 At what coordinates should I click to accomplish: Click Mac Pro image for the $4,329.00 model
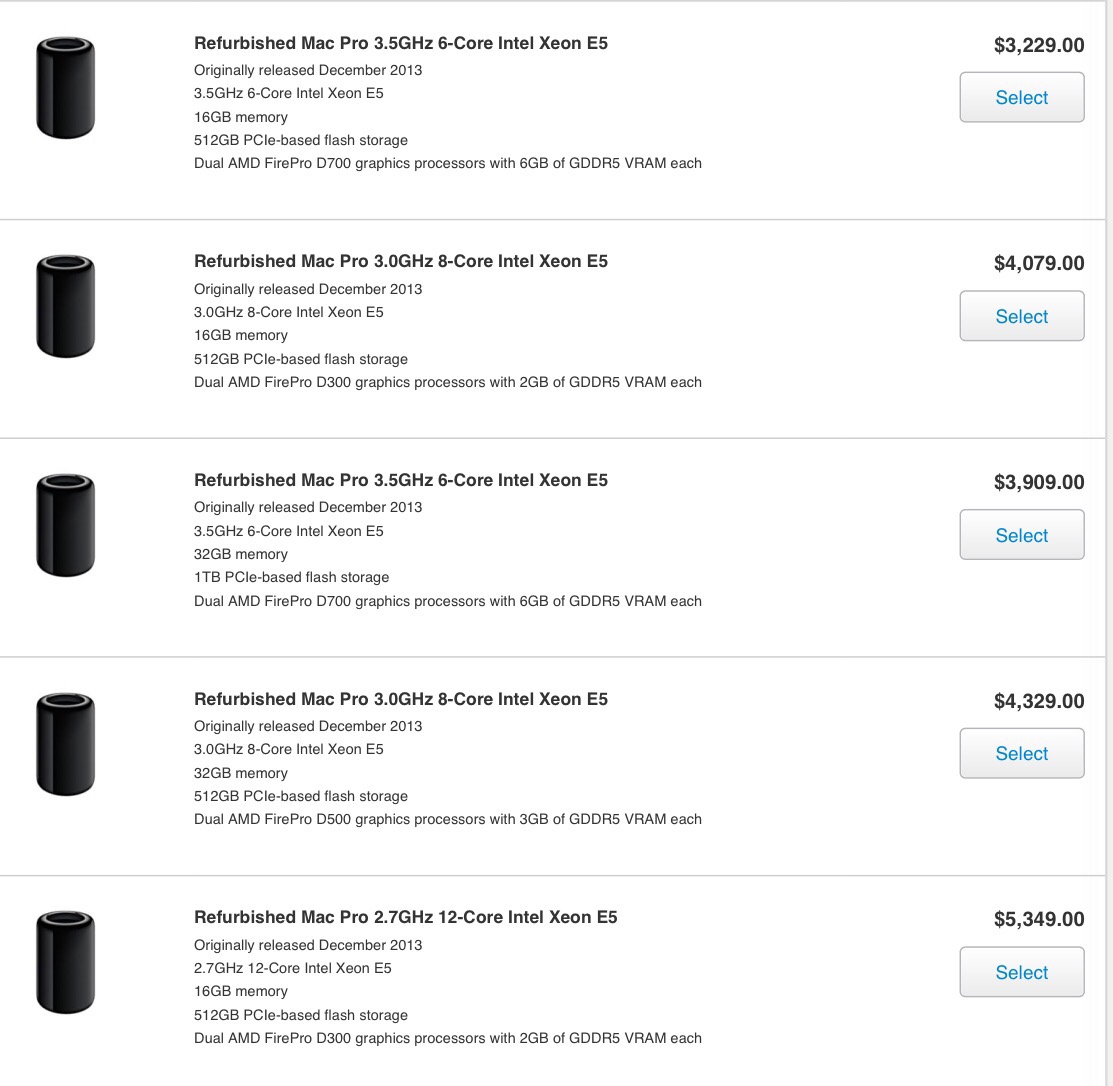point(65,744)
